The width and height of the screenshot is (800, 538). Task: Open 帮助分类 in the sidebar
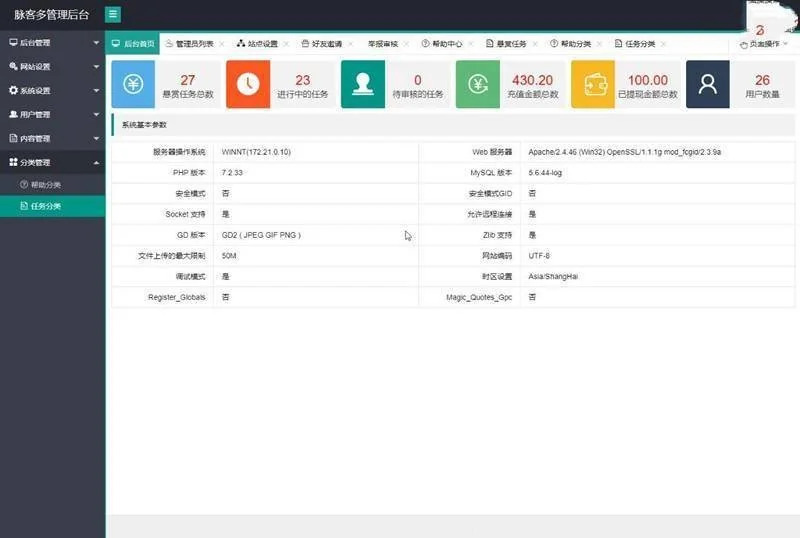coord(45,185)
